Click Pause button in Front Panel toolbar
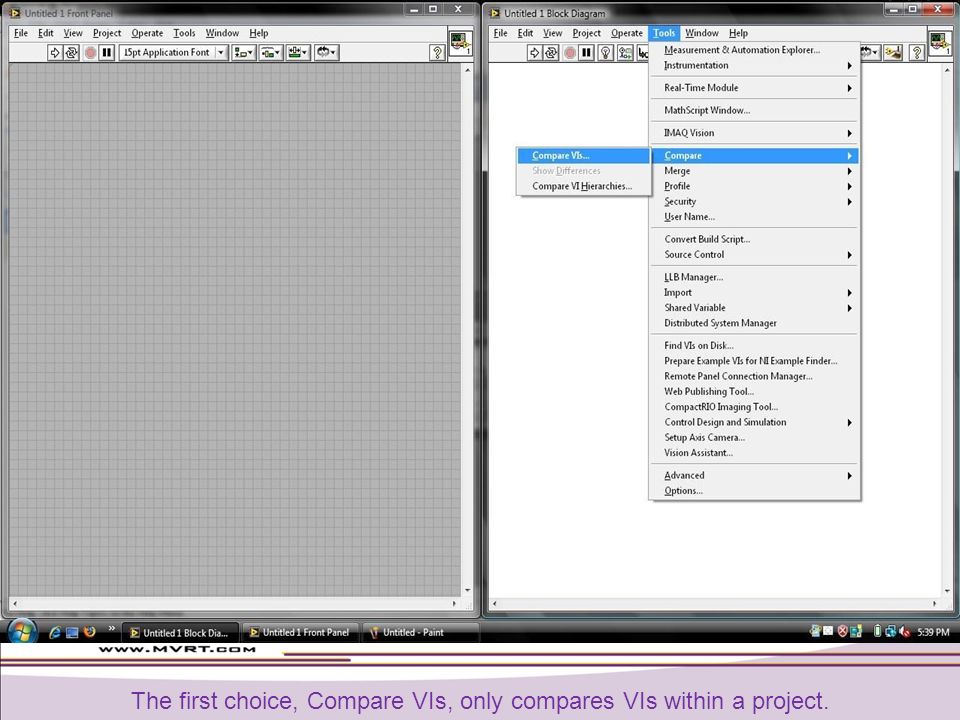Image resolution: width=960 pixels, height=720 pixels. tap(107, 53)
